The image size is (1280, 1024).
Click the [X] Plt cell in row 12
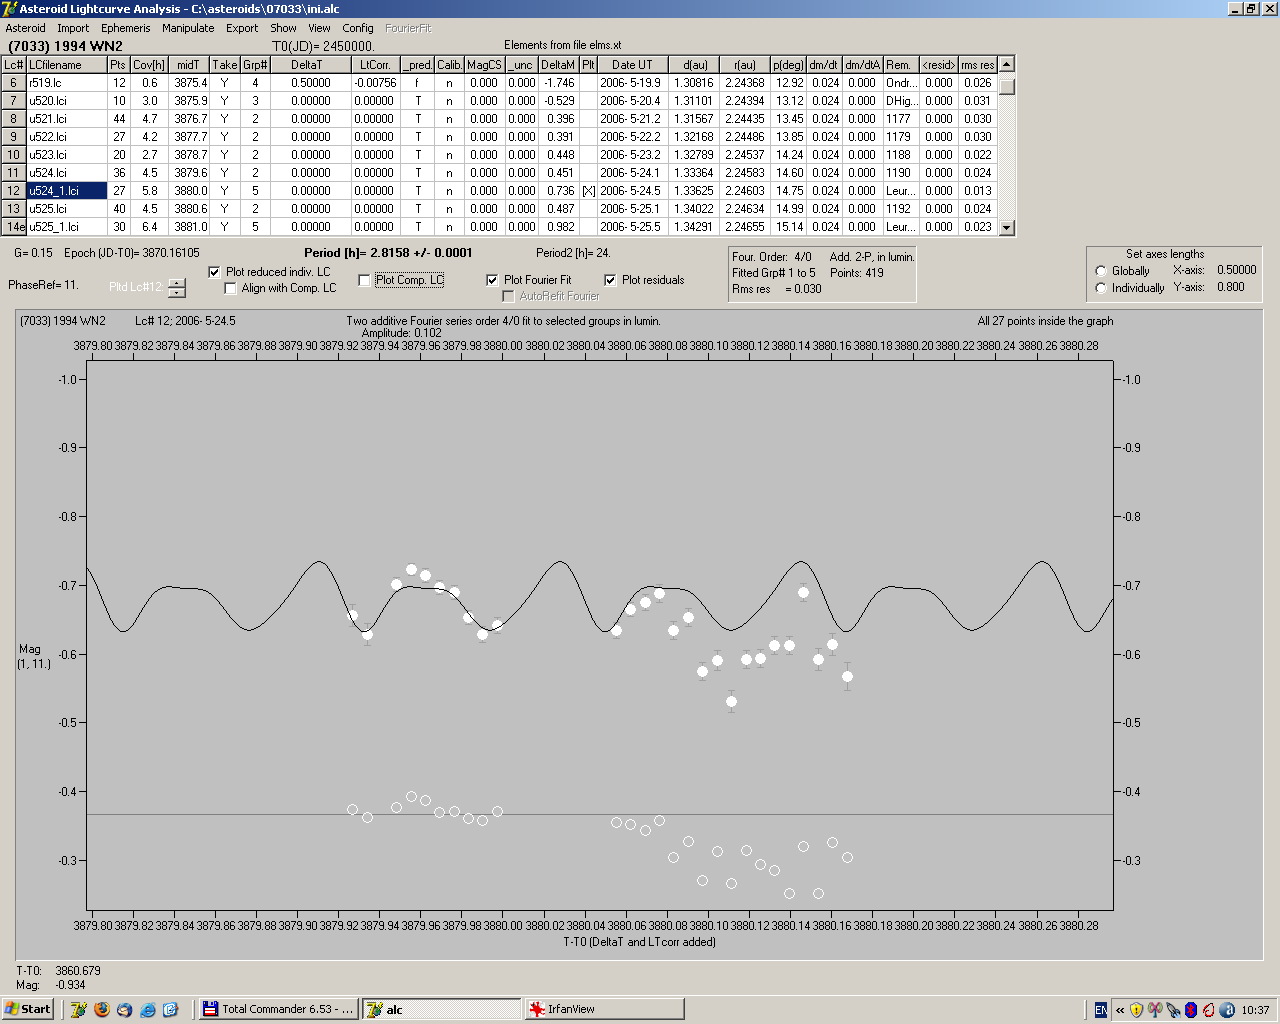click(x=589, y=191)
